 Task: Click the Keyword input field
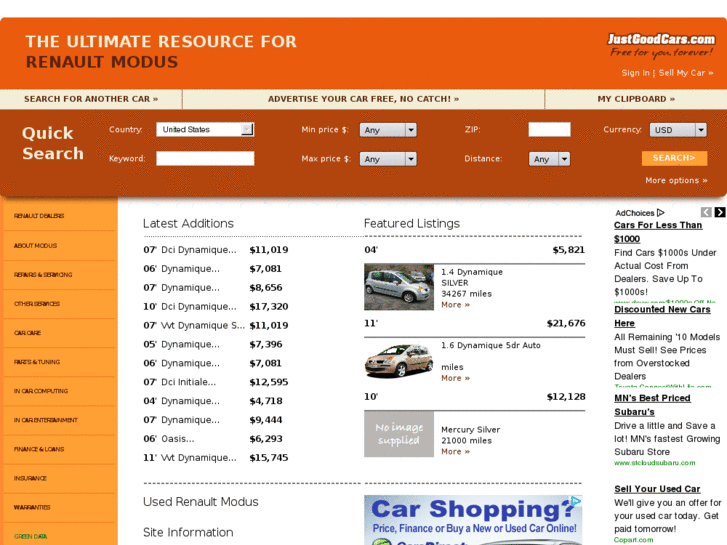tap(205, 159)
